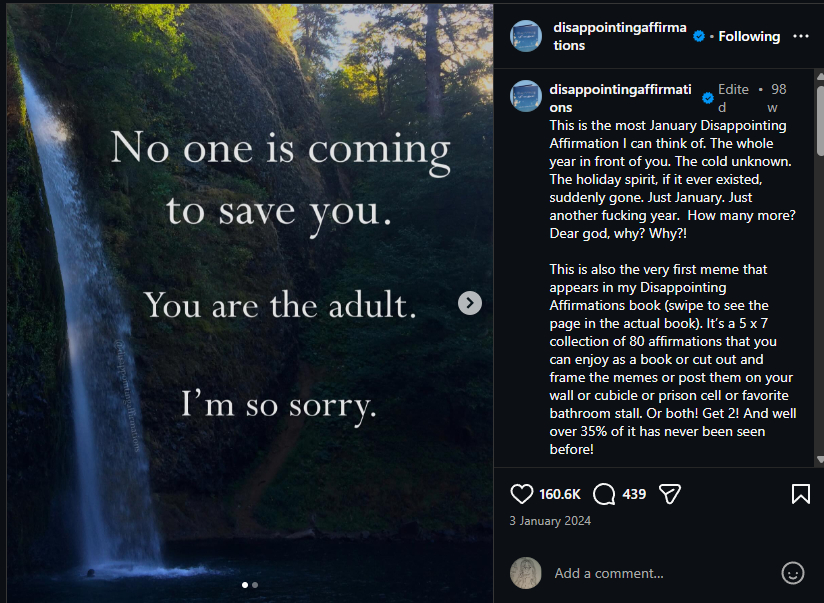Image resolution: width=824 pixels, height=603 pixels.
Task: Open comments via the speech bubble icon
Action: tap(604, 494)
